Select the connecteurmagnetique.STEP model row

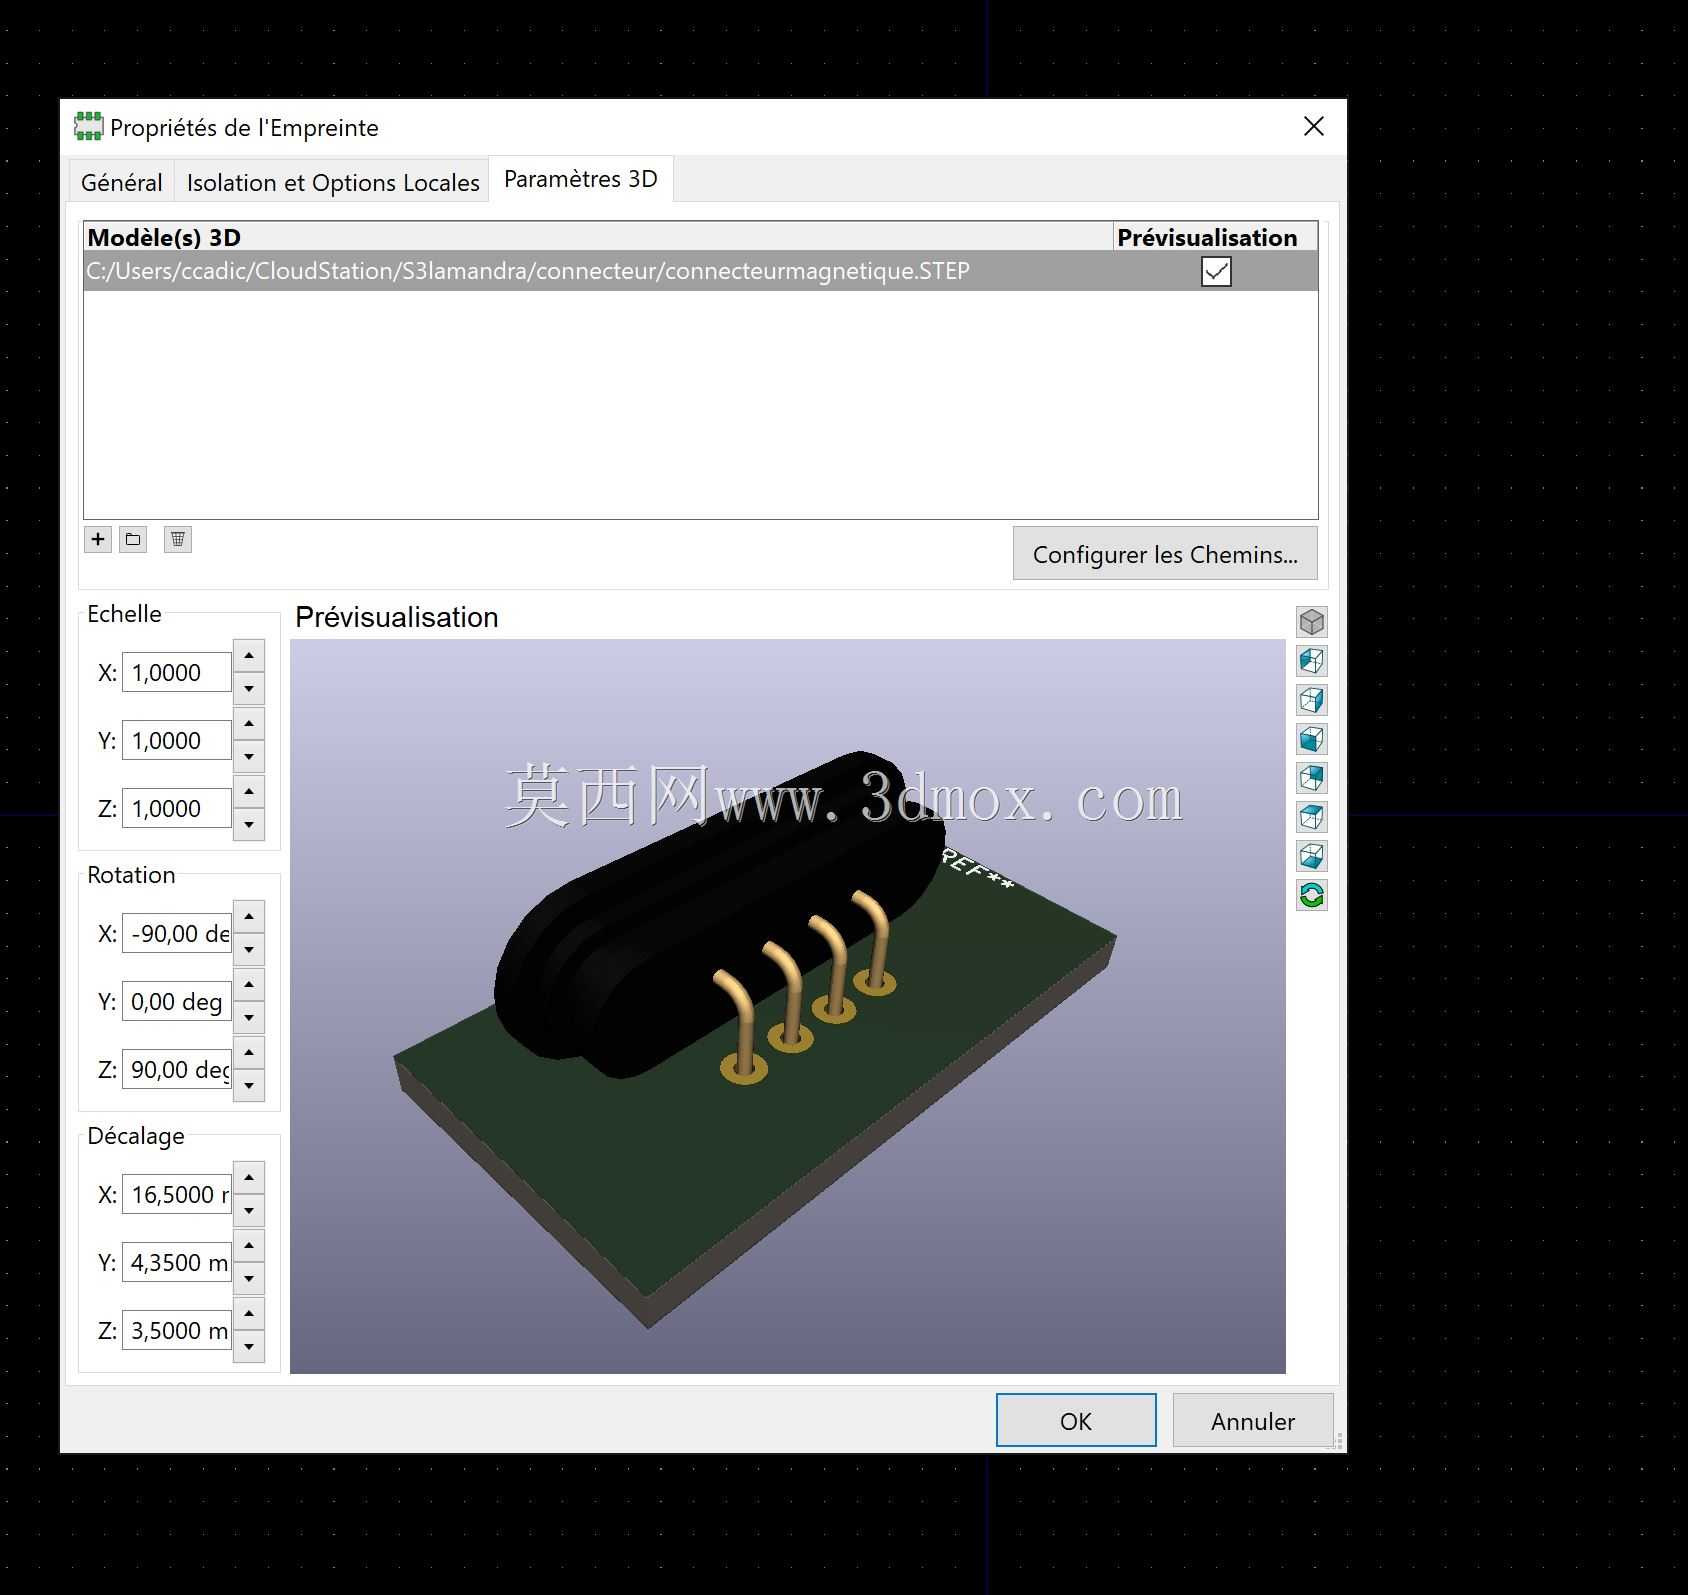click(700, 271)
